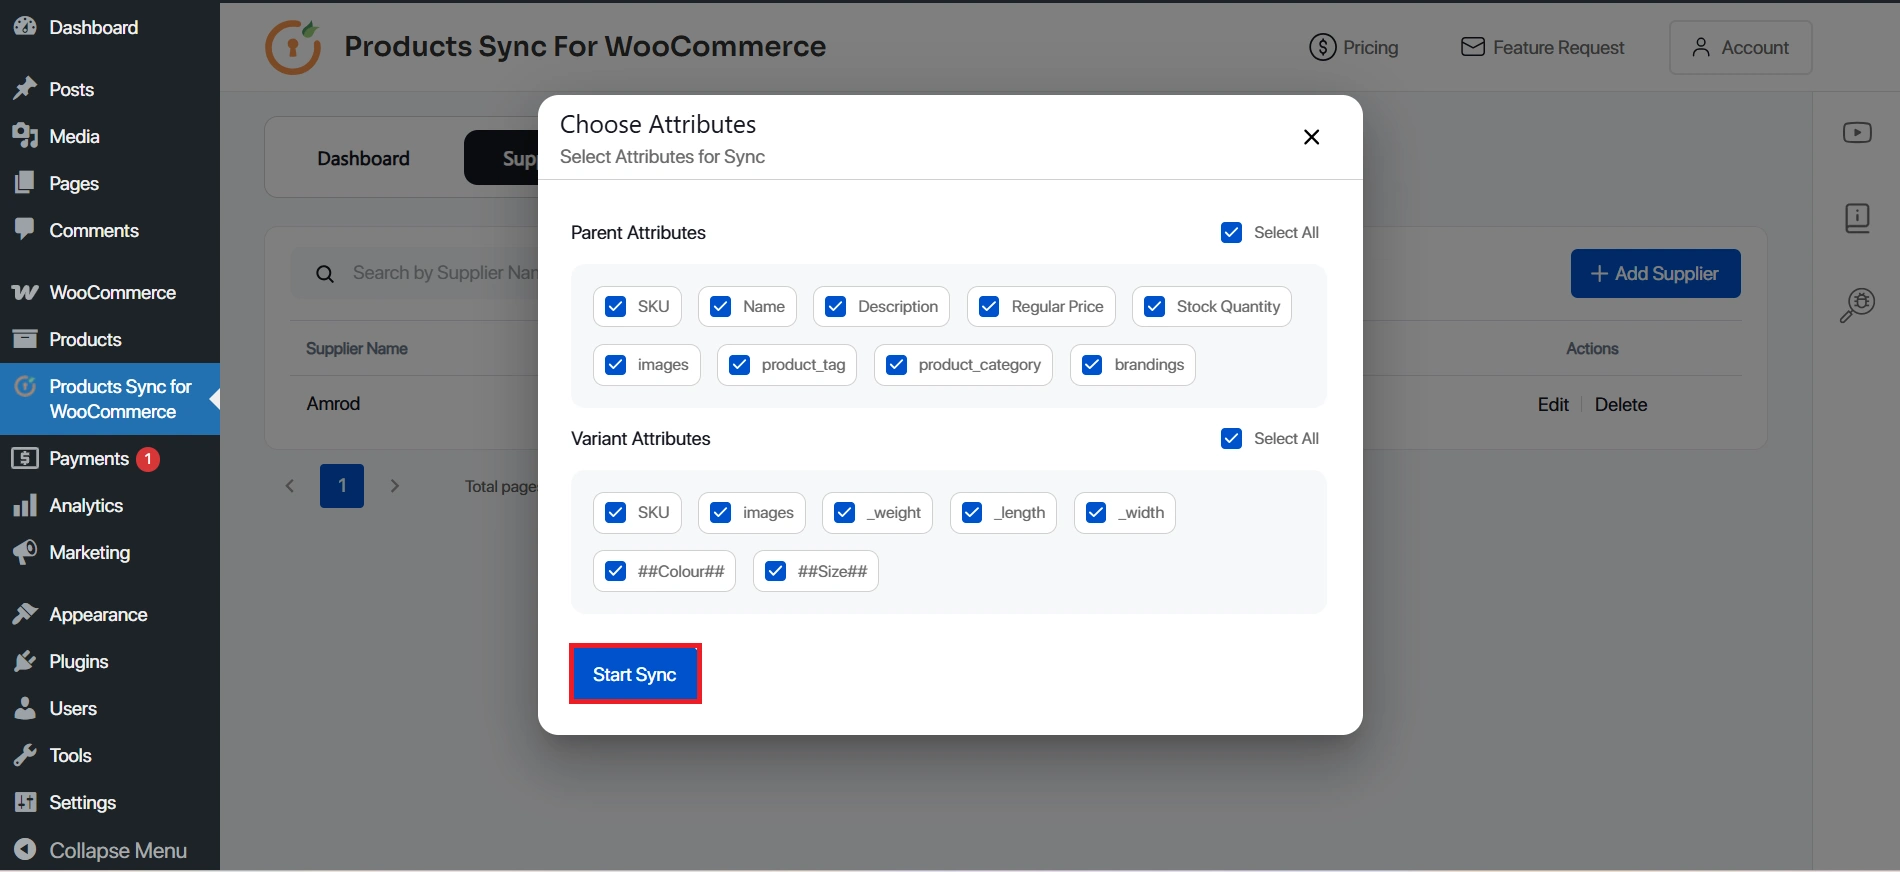
Task: Open Comments bubble icon
Action: point(25,230)
